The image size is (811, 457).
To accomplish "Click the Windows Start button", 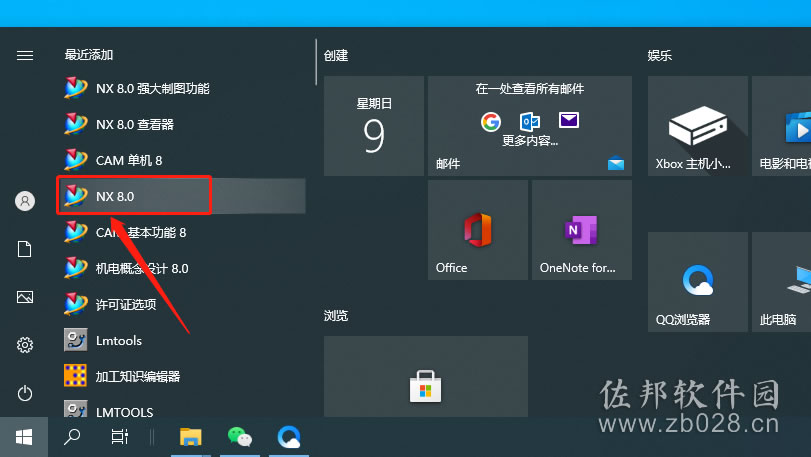I will coord(24,437).
